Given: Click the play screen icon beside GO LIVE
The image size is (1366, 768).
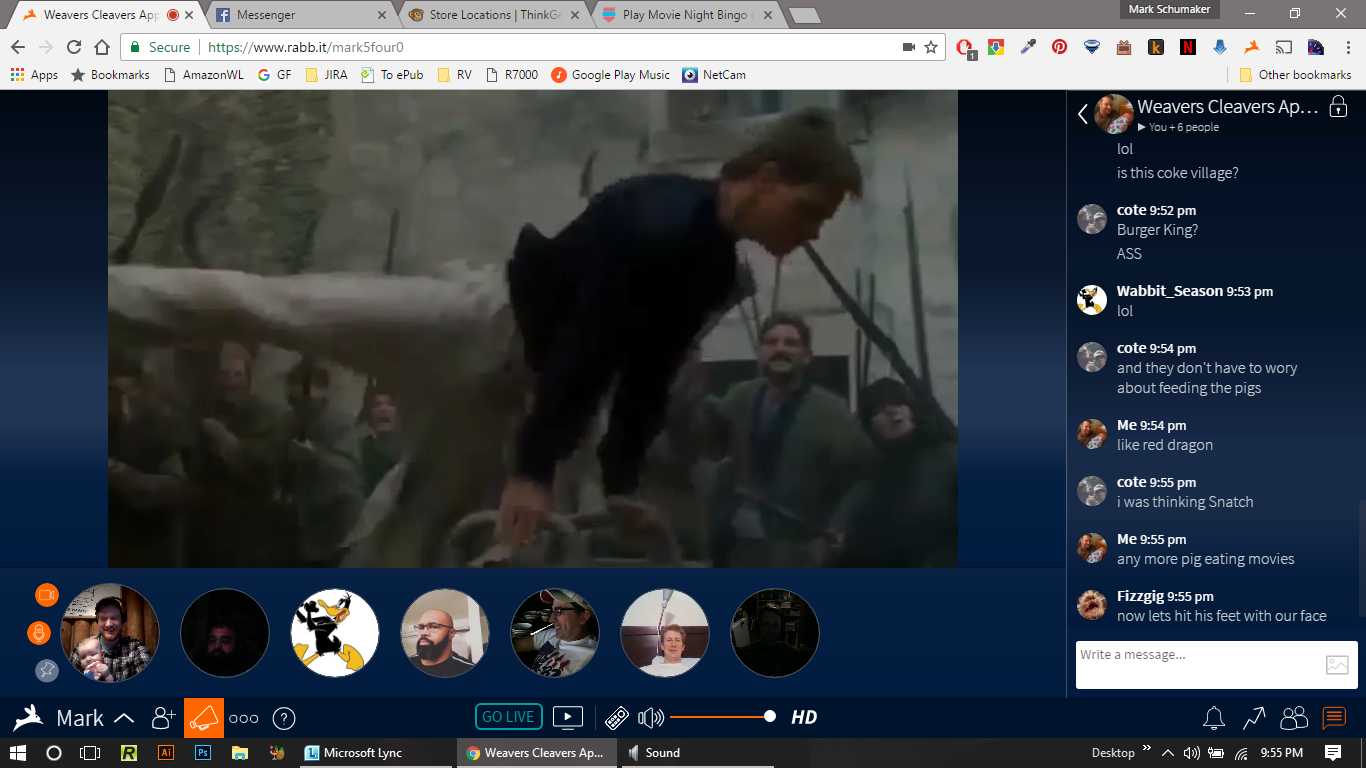Looking at the screenshot, I should [568, 717].
